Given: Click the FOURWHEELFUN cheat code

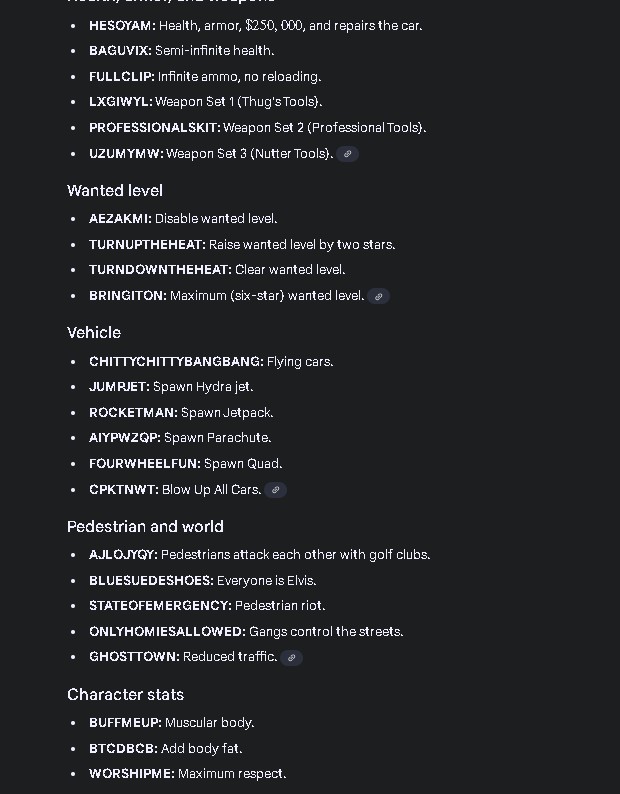Looking at the screenshot, I should click(x=144, y=463).
